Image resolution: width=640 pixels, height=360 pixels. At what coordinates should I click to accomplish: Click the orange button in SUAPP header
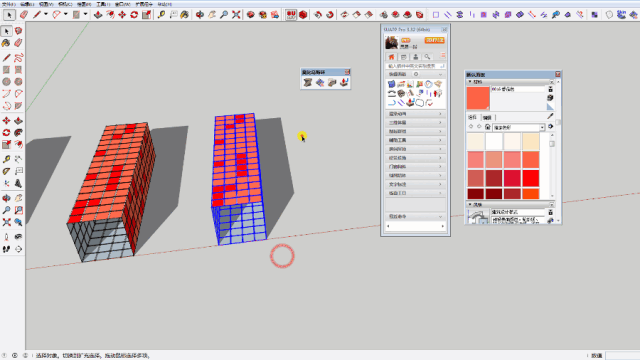434,40
